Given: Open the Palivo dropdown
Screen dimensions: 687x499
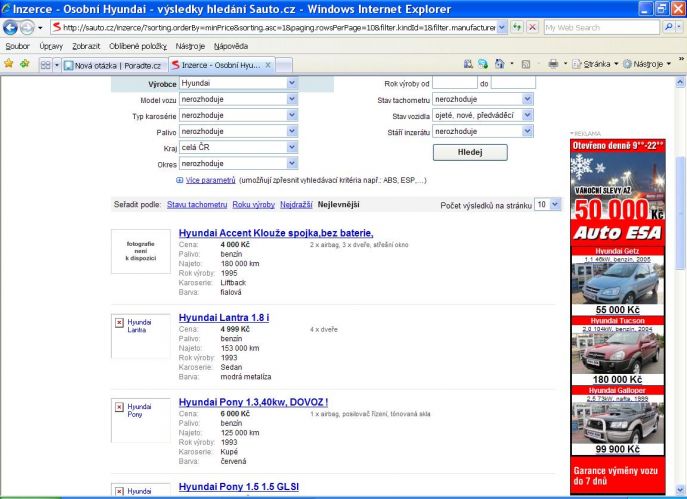Looking at the screenshot, I should [239, 131].
